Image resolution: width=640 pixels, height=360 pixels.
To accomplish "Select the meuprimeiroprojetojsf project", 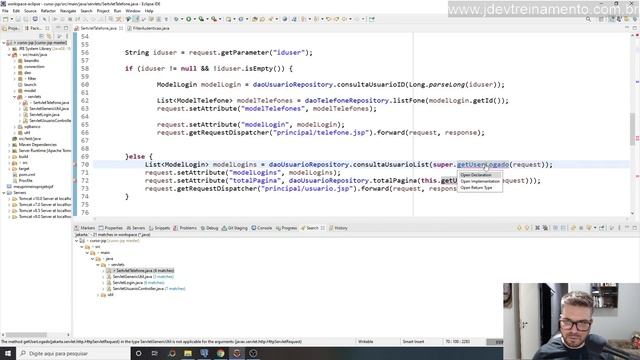I will tap(33, 187).
